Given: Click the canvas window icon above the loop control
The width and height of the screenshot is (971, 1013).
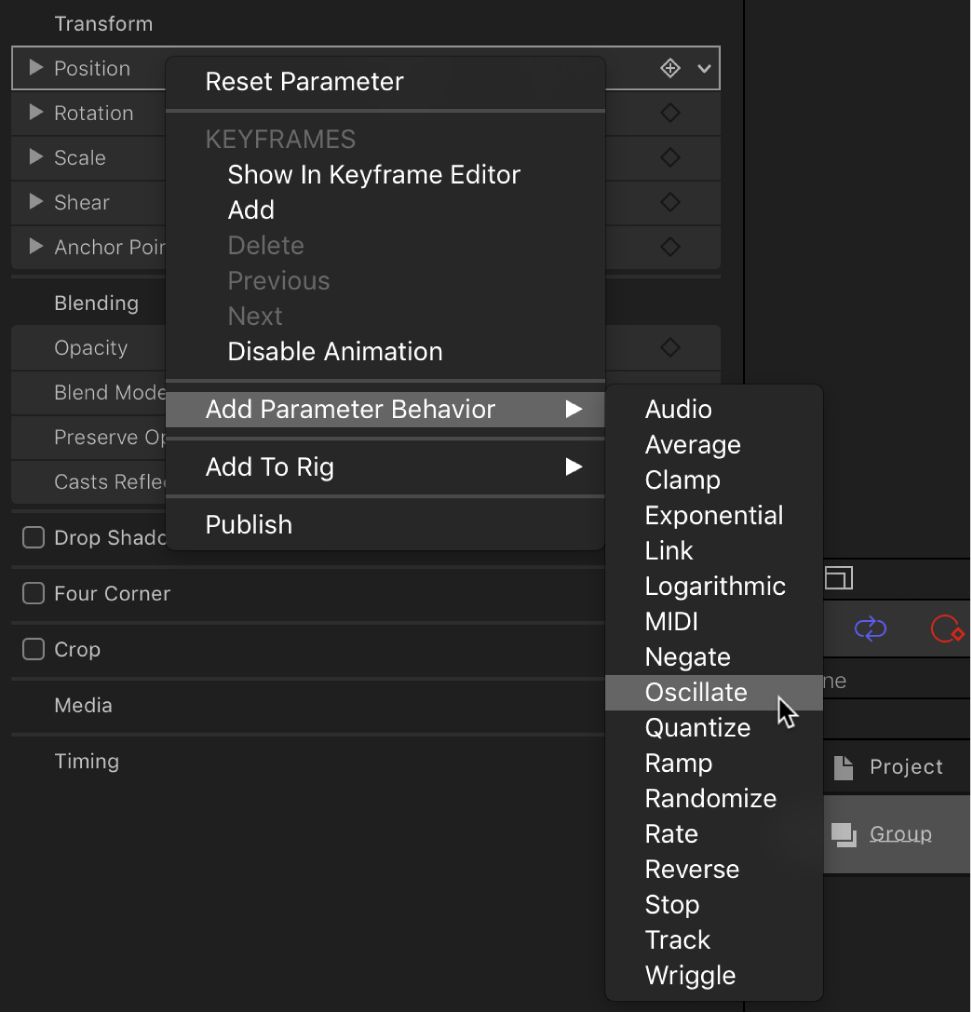Looking at the screenshot, I should (x=839, y=578).
